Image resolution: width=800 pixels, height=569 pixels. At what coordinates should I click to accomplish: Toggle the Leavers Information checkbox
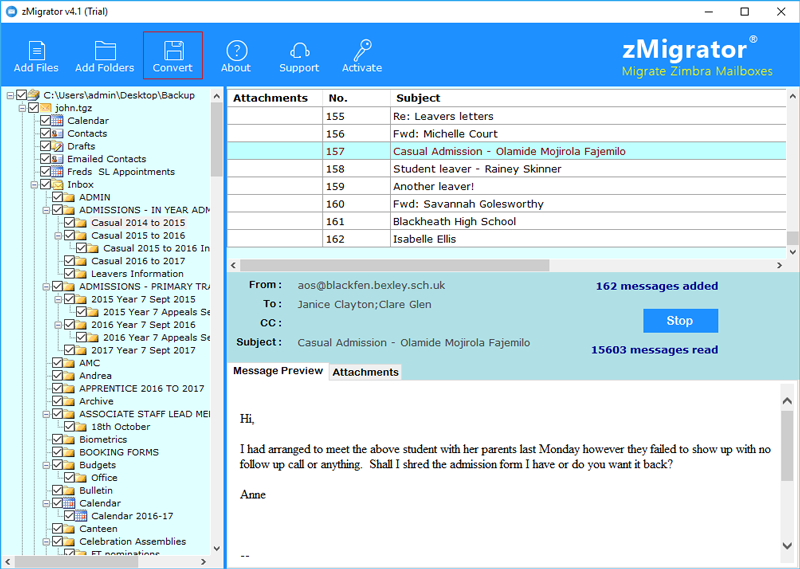click(69, 274)
